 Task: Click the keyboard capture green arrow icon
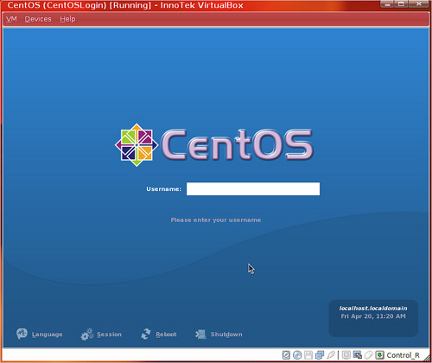[x=380, y=355]
